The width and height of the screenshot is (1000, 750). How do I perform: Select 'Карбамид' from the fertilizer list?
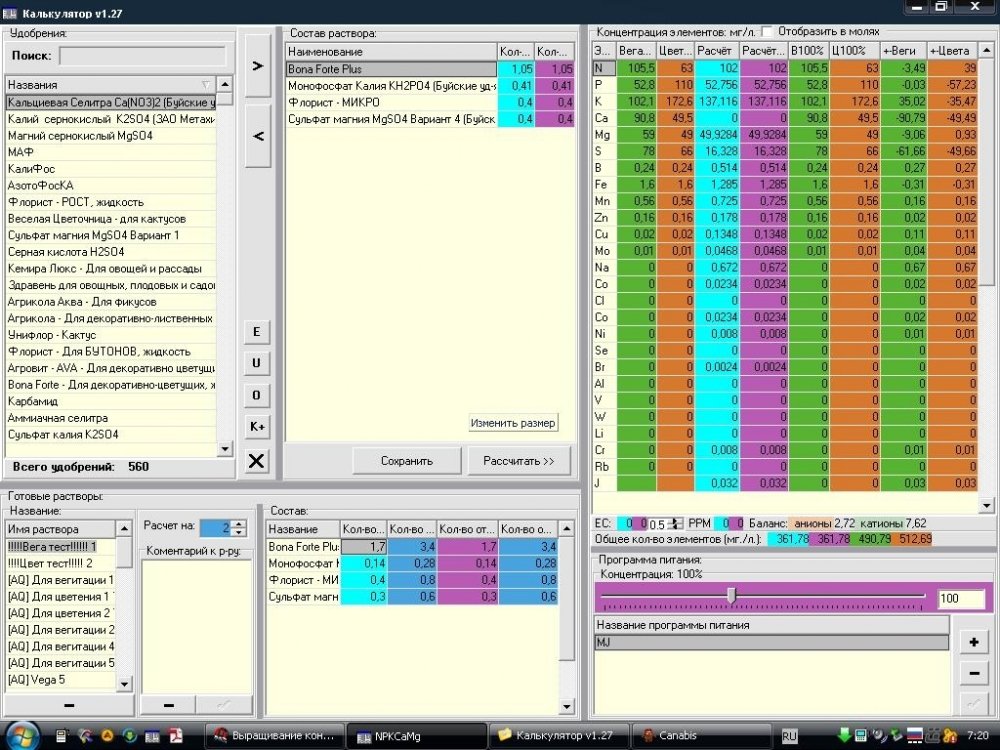(110, 401)
